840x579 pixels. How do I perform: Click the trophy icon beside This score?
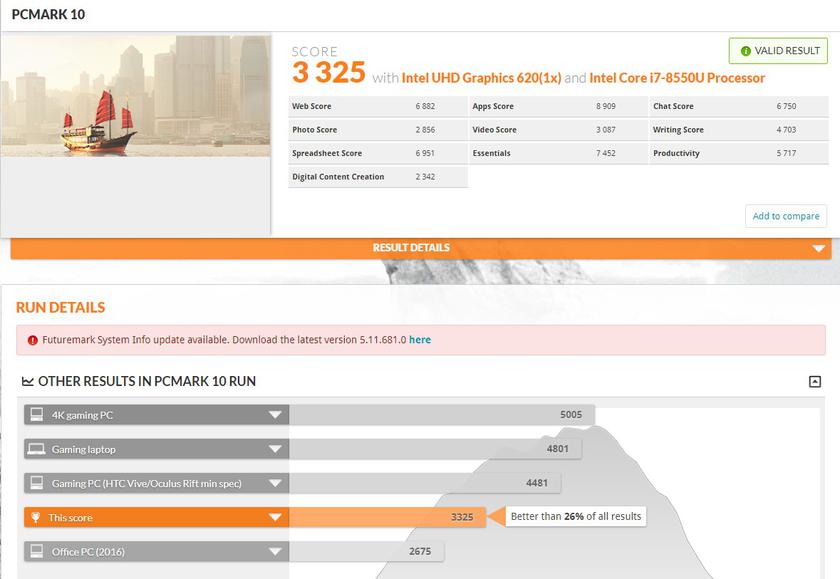coord(36,517)
